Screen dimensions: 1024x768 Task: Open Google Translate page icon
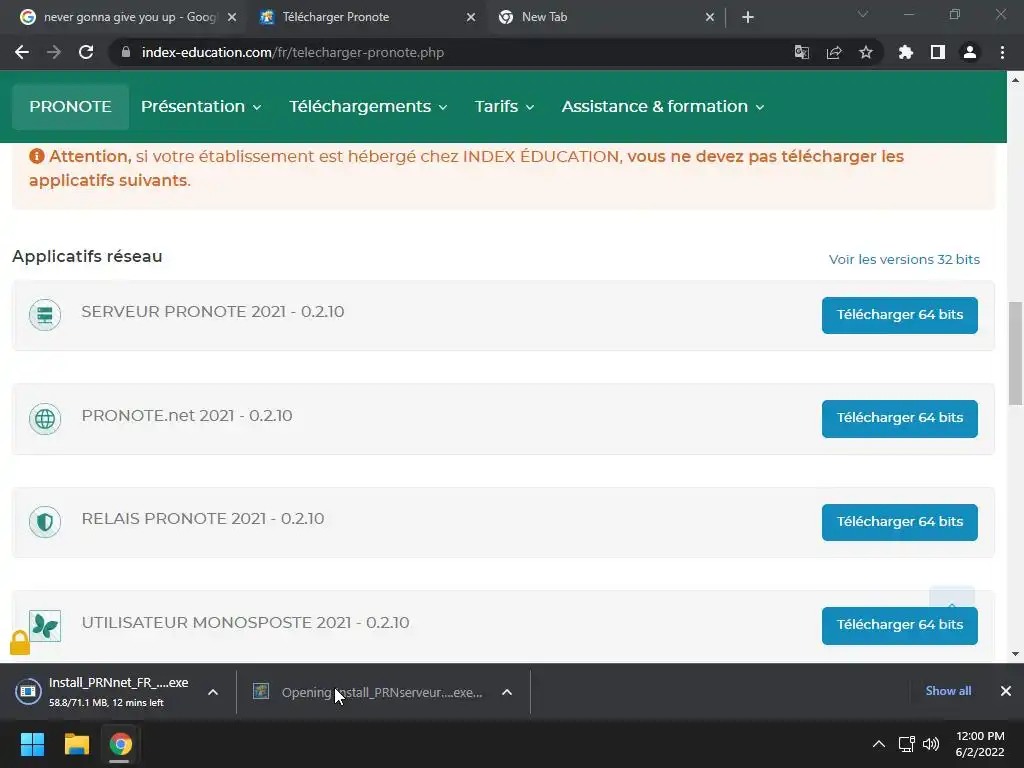coord(801,52)
